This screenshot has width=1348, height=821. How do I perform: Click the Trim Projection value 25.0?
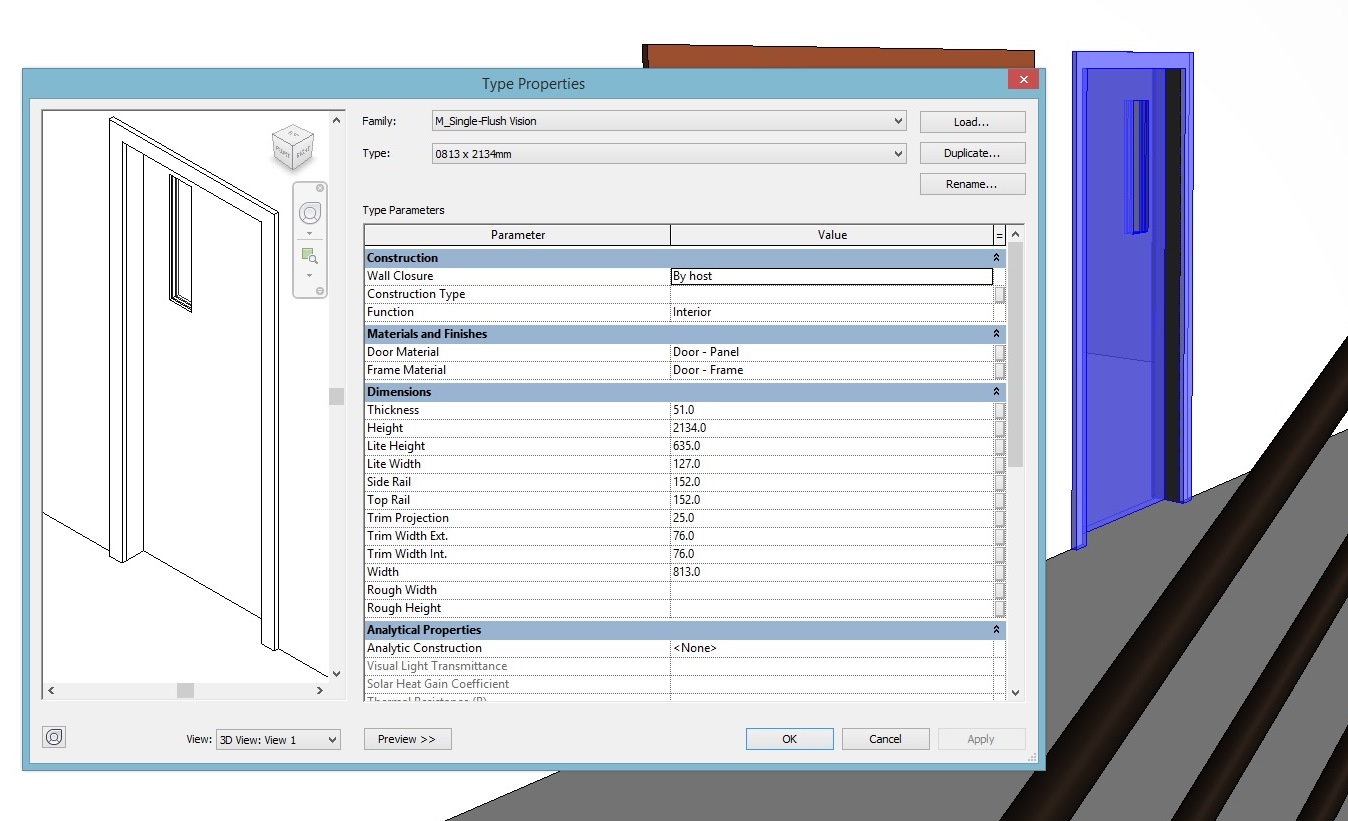click(x=831, y=518)
